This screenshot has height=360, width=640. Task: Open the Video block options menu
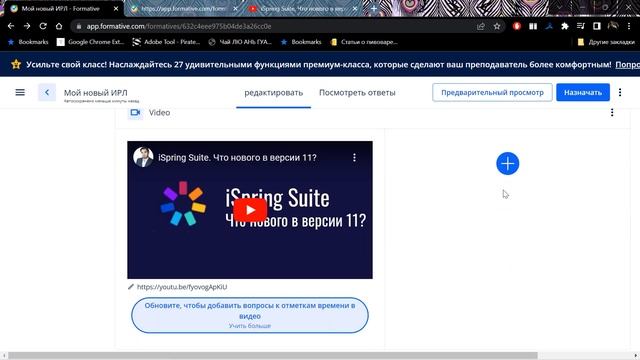point(612,112)
